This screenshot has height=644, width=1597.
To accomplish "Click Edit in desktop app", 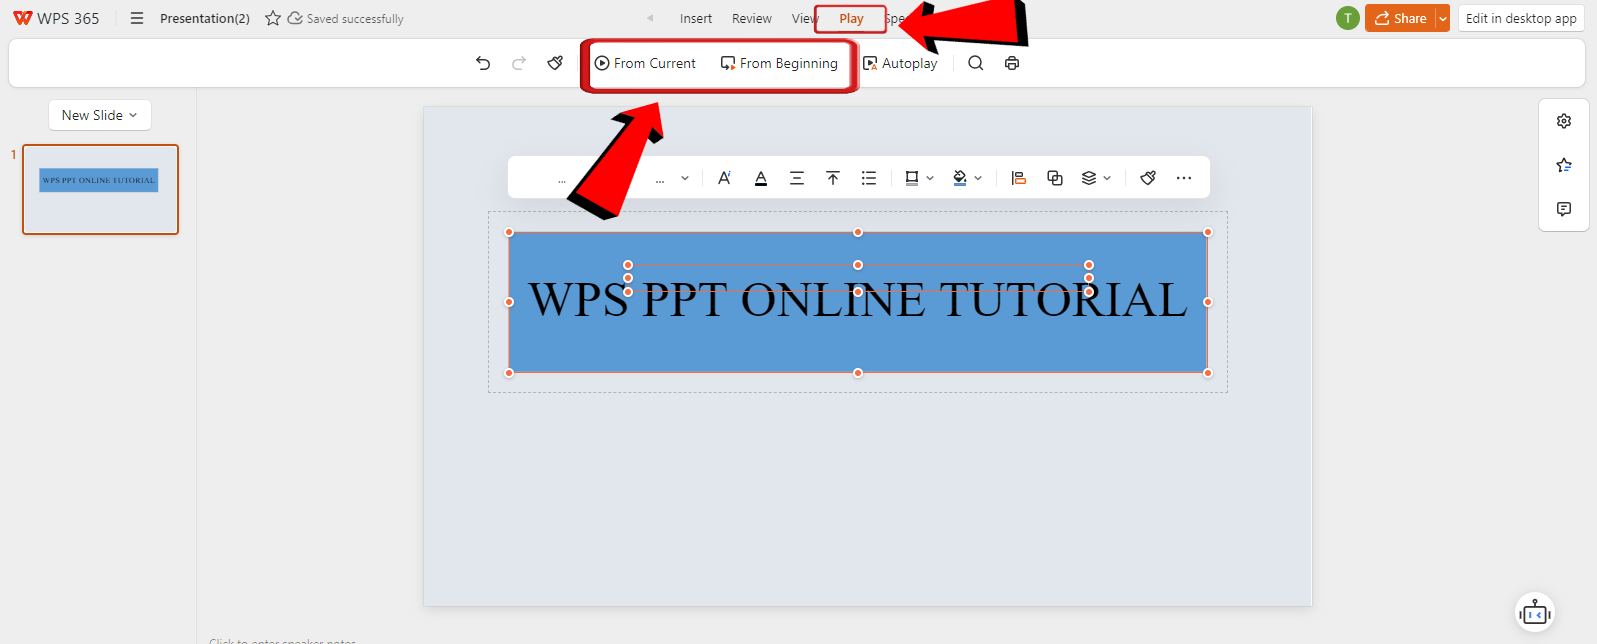I will (x=1521, y=18).
